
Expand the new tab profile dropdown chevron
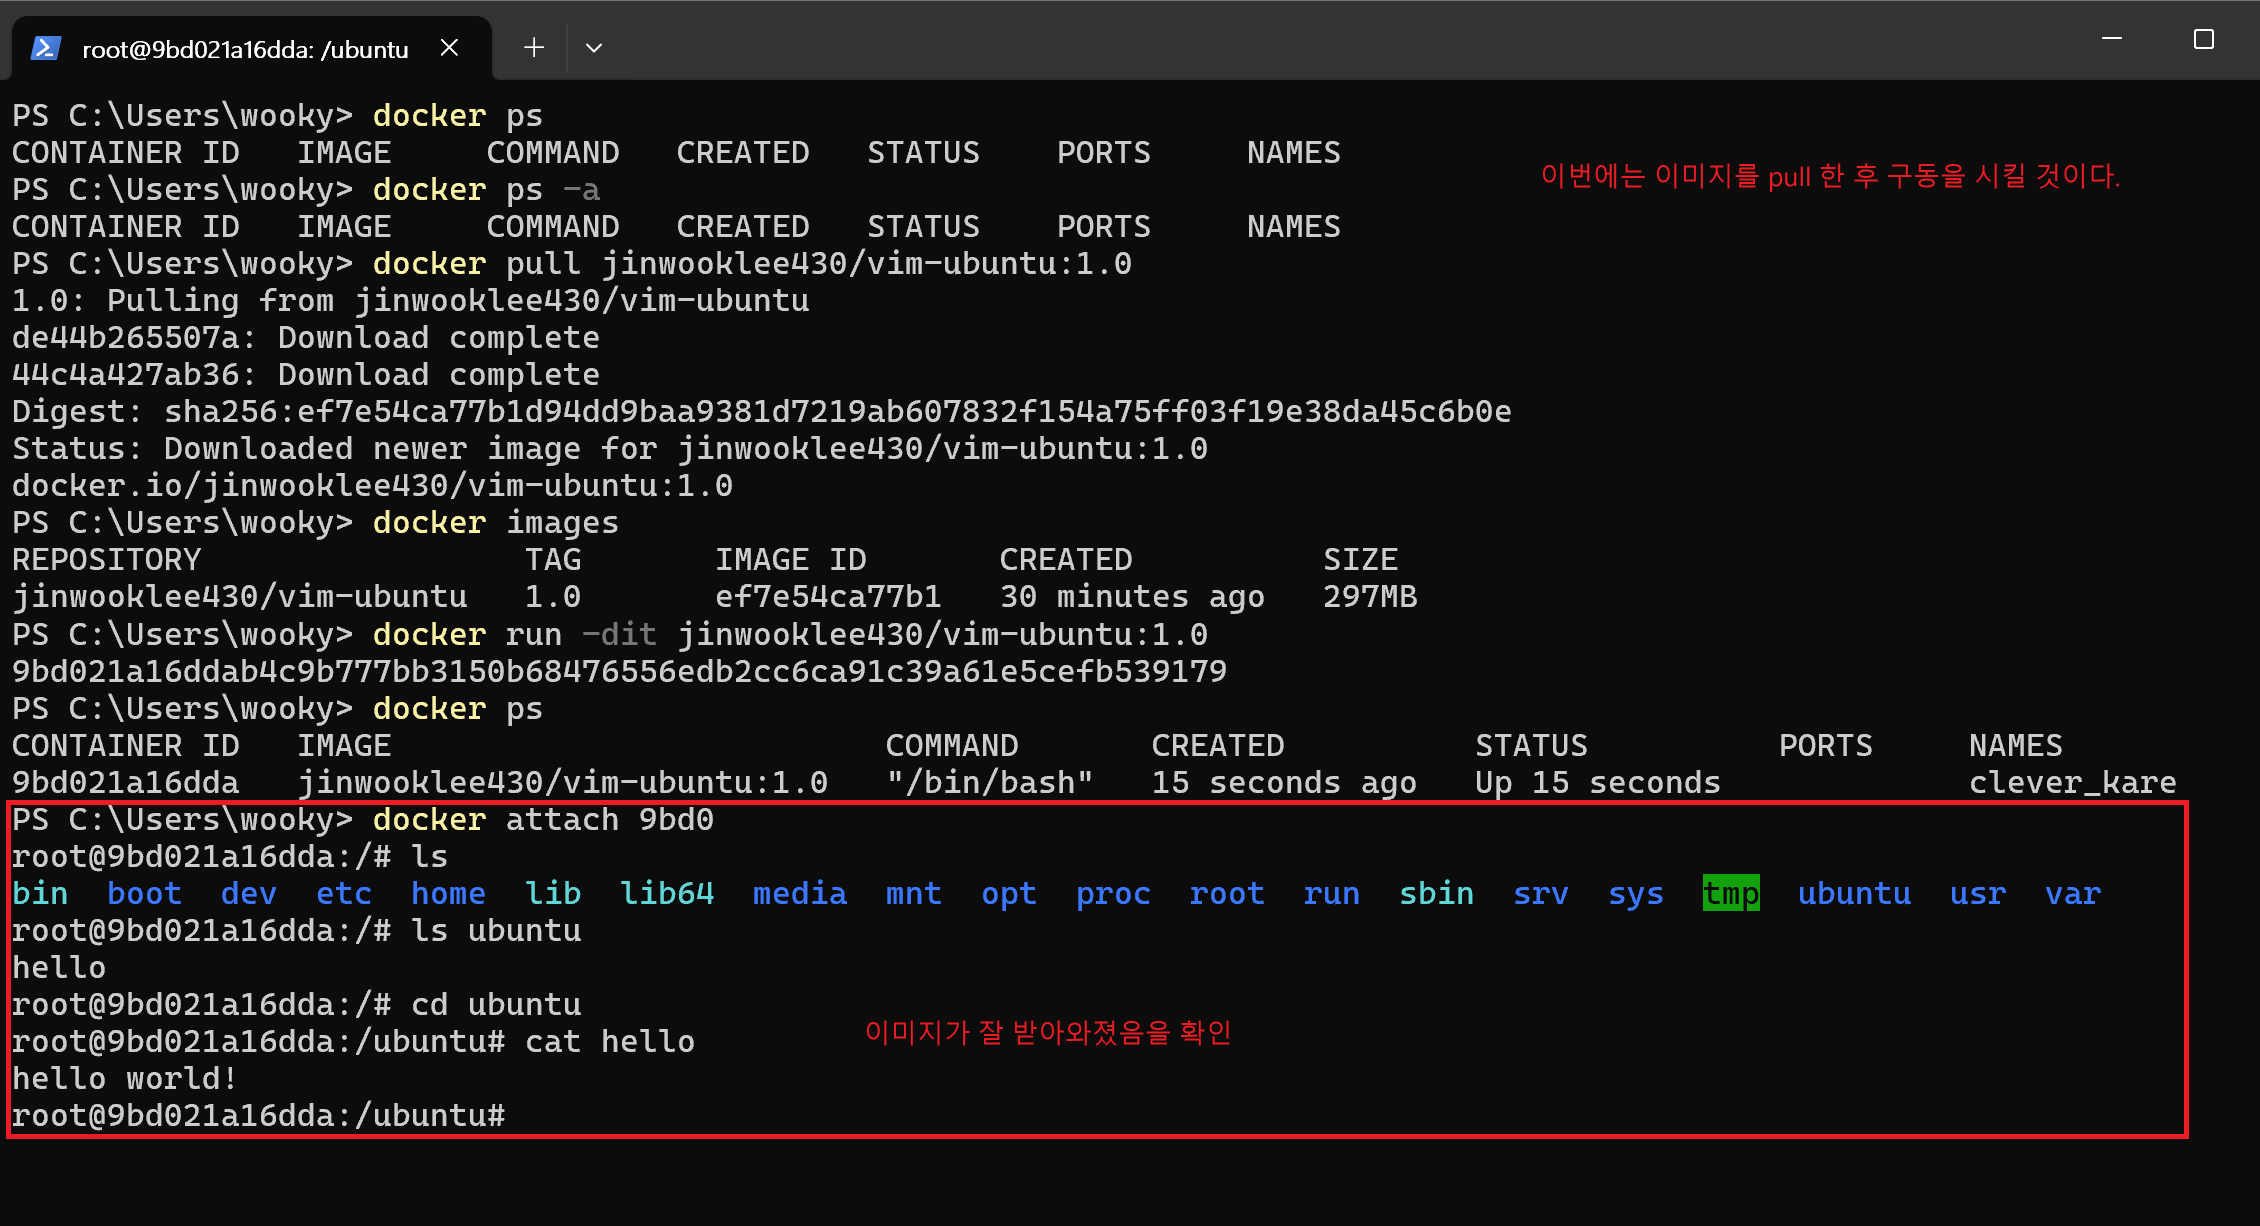[594, 48]
